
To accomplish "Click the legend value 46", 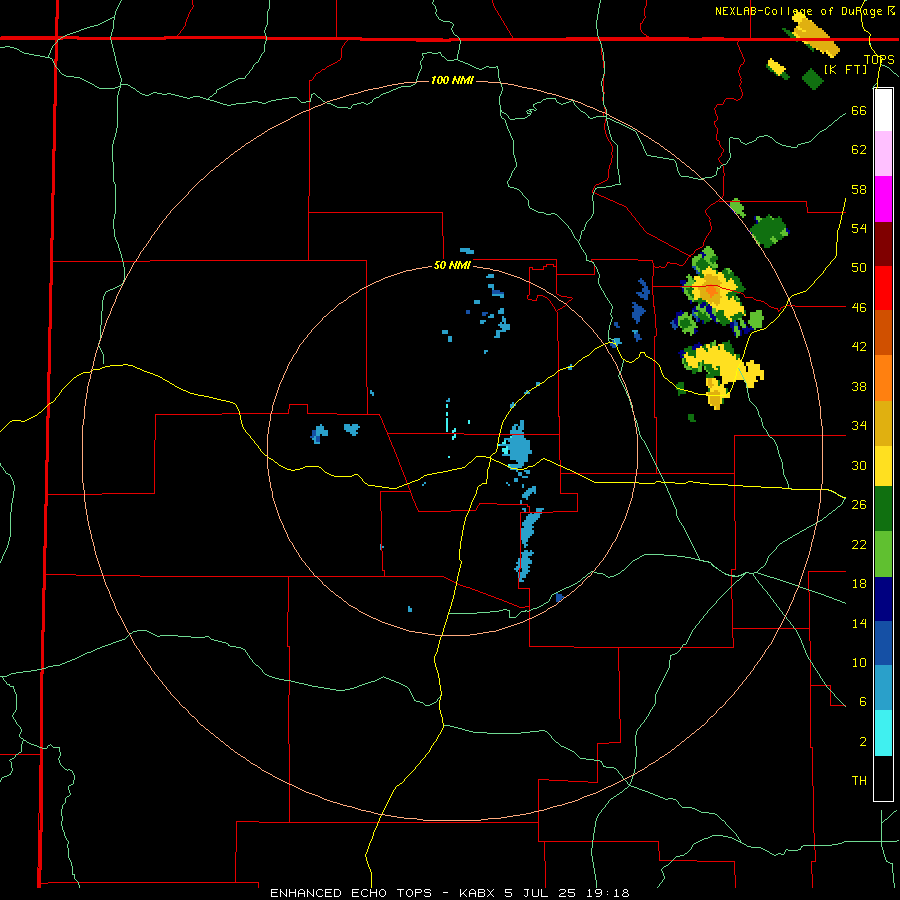I will coord(859,308).
